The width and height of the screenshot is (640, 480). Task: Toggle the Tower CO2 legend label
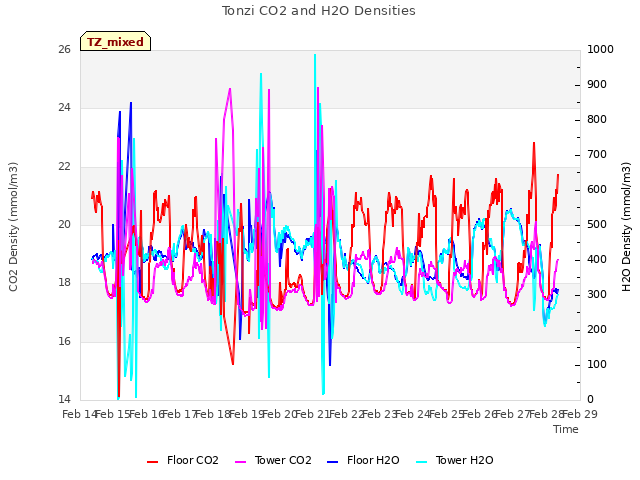tap(283, 460)
